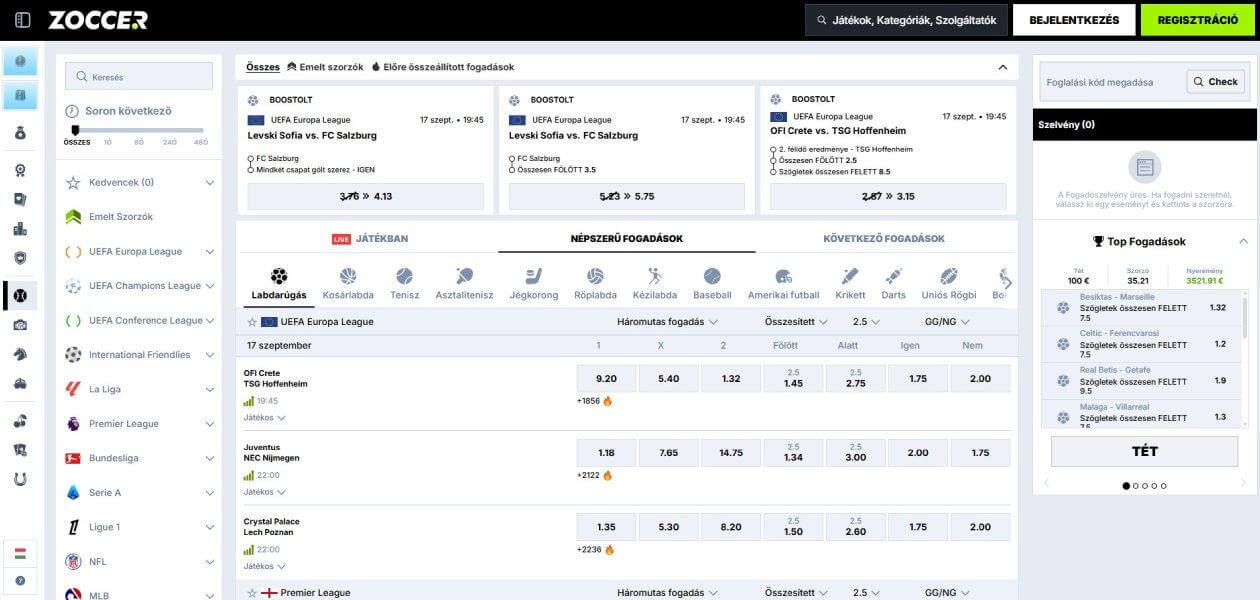
Task: Filter by Emelt szorzók tab
Action: point(325,67)
